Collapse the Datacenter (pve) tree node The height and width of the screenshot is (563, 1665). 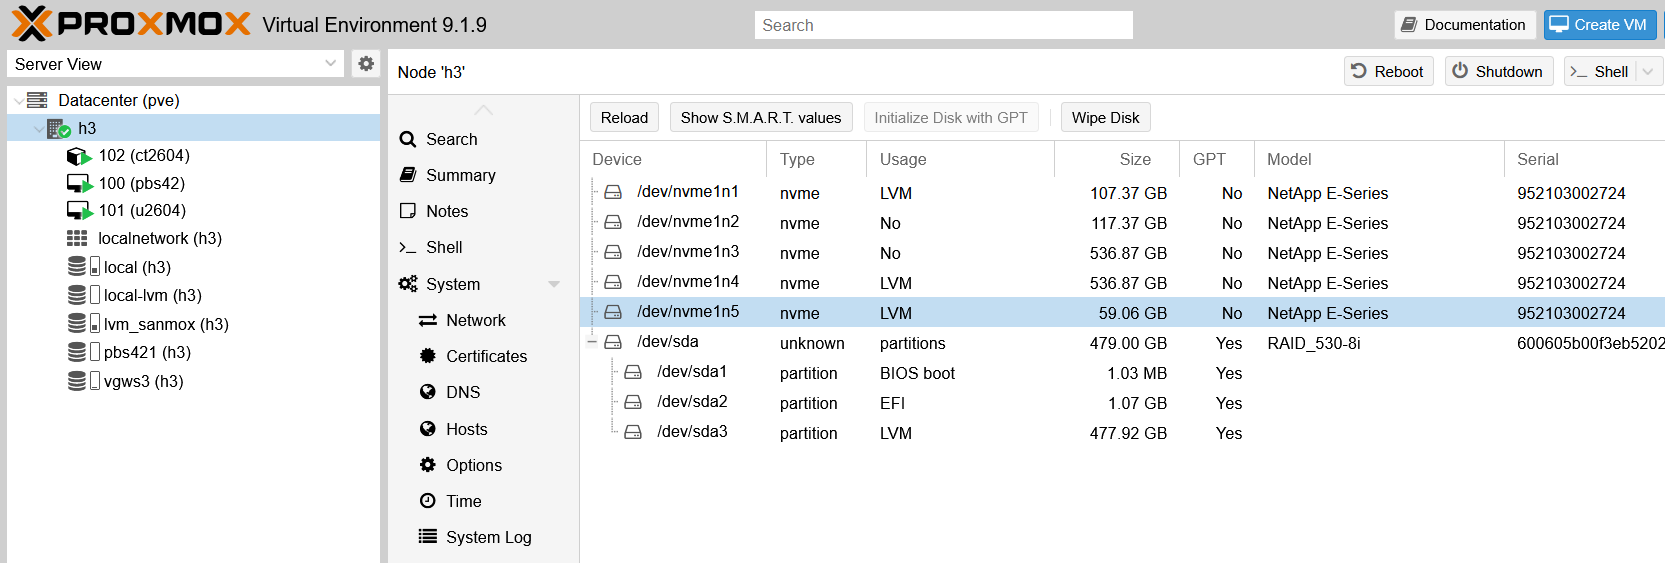pos(18,101)
